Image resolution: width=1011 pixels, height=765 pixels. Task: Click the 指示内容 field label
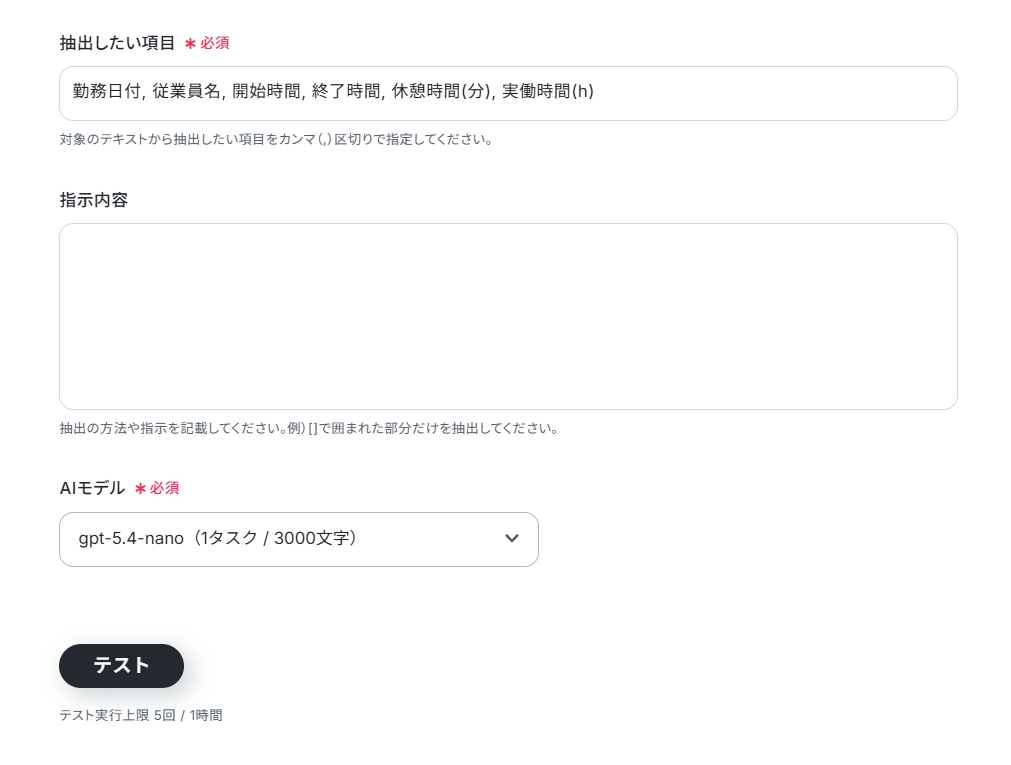tap(93, 200)
